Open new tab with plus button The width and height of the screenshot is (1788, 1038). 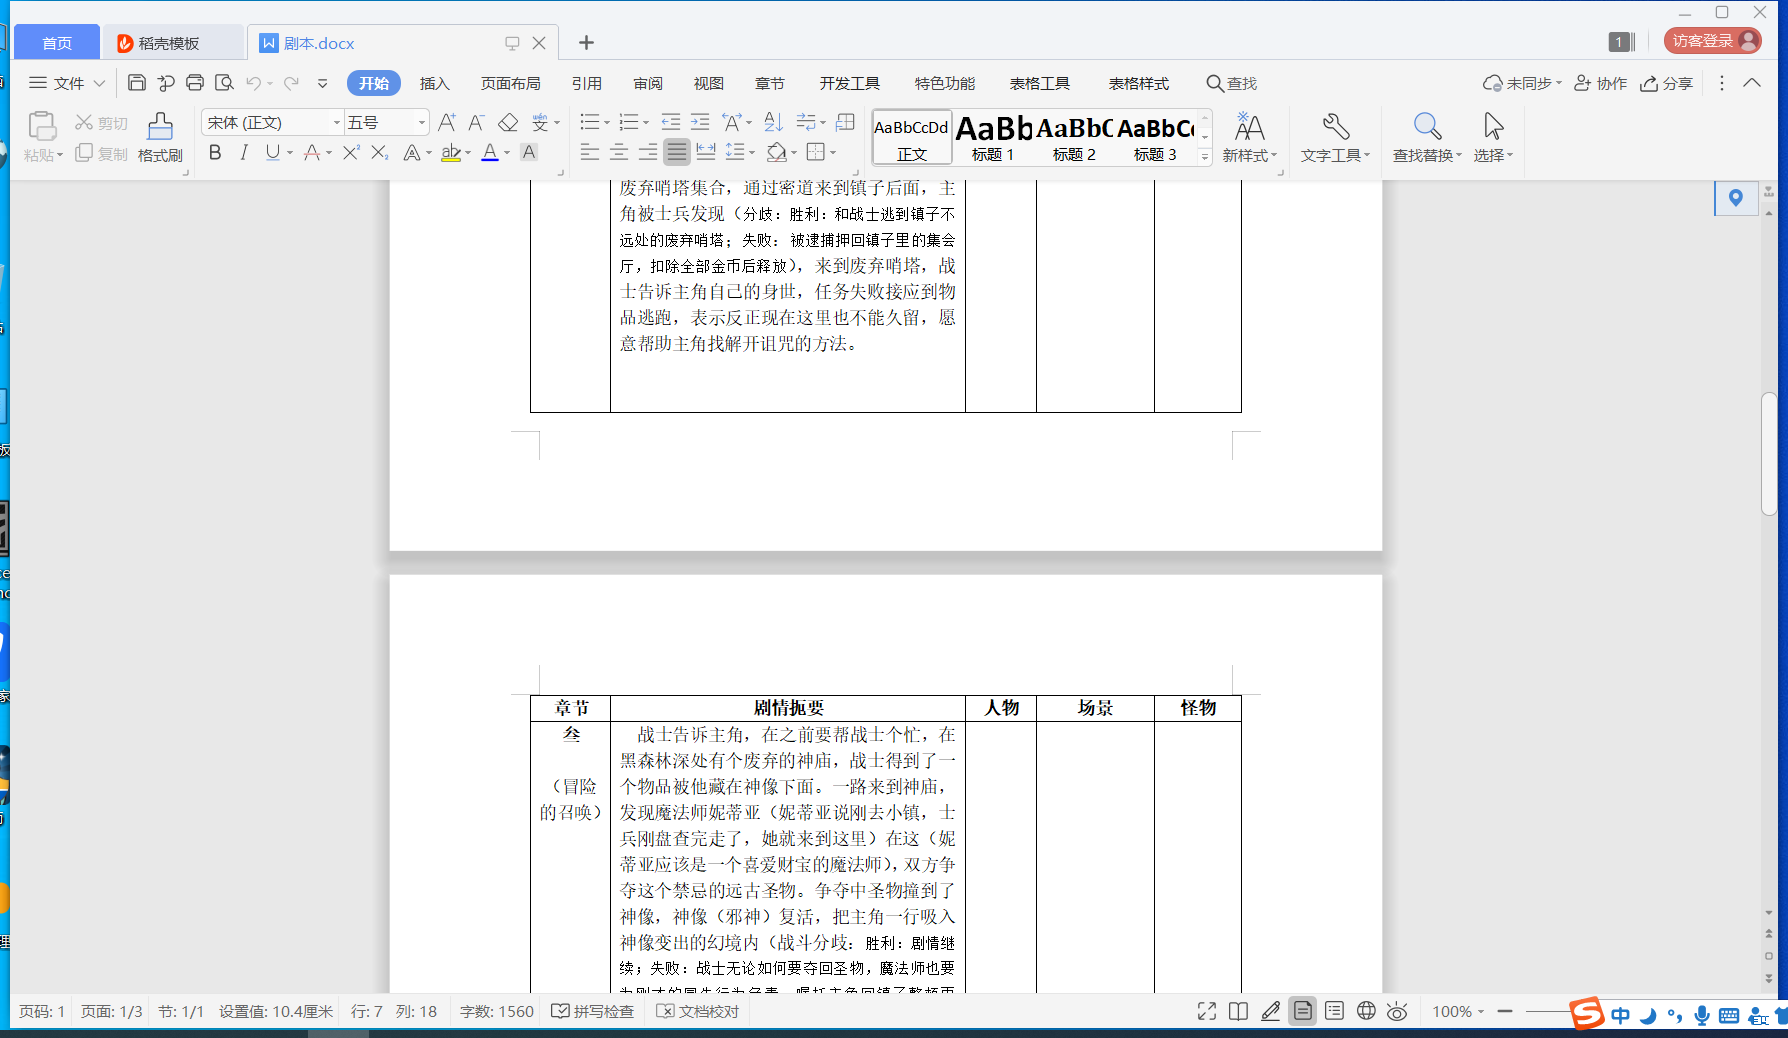tap(586, 42)
